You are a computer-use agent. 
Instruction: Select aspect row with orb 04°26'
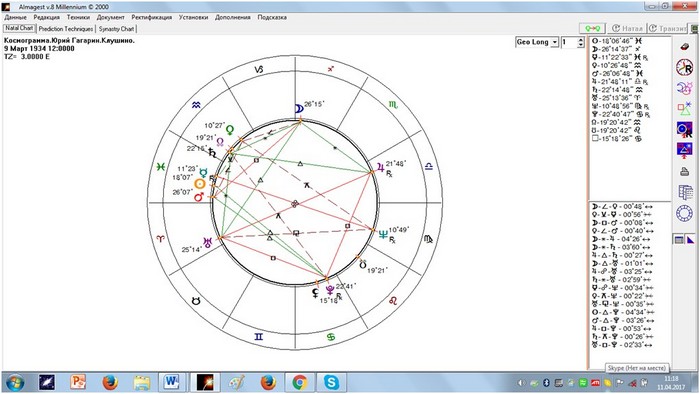(622, 239)
